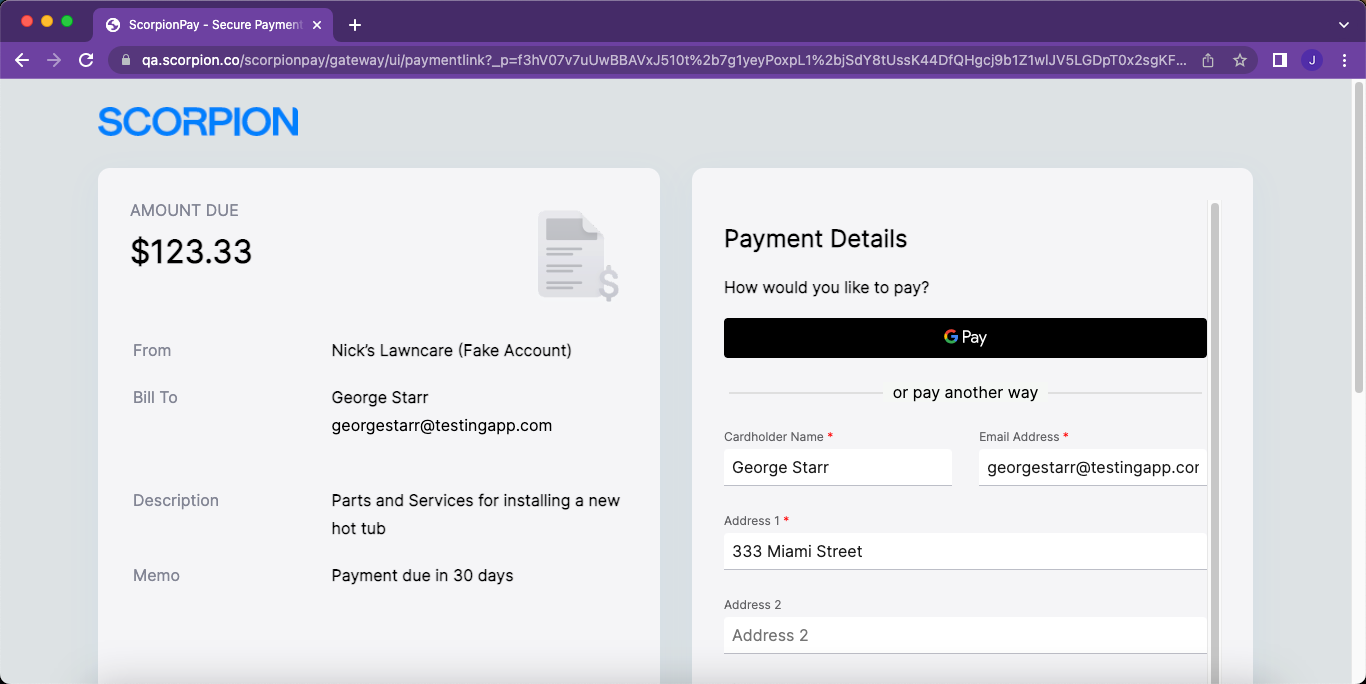This screenshot has height=684, width=1366.
Task: Select the $123.33 amount due text
Action: (x=191, y=251)
